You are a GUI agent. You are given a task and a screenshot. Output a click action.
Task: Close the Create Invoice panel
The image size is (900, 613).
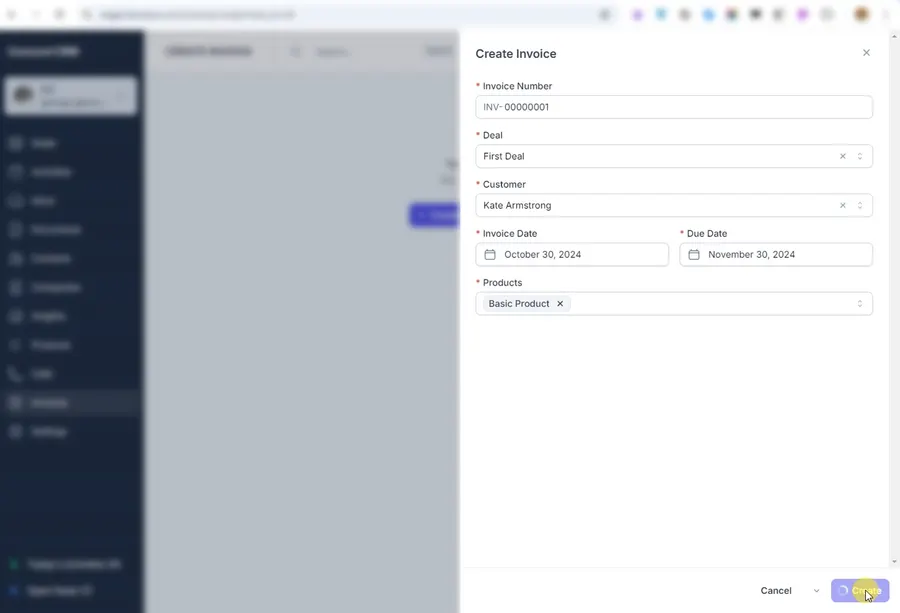point(866,53)
